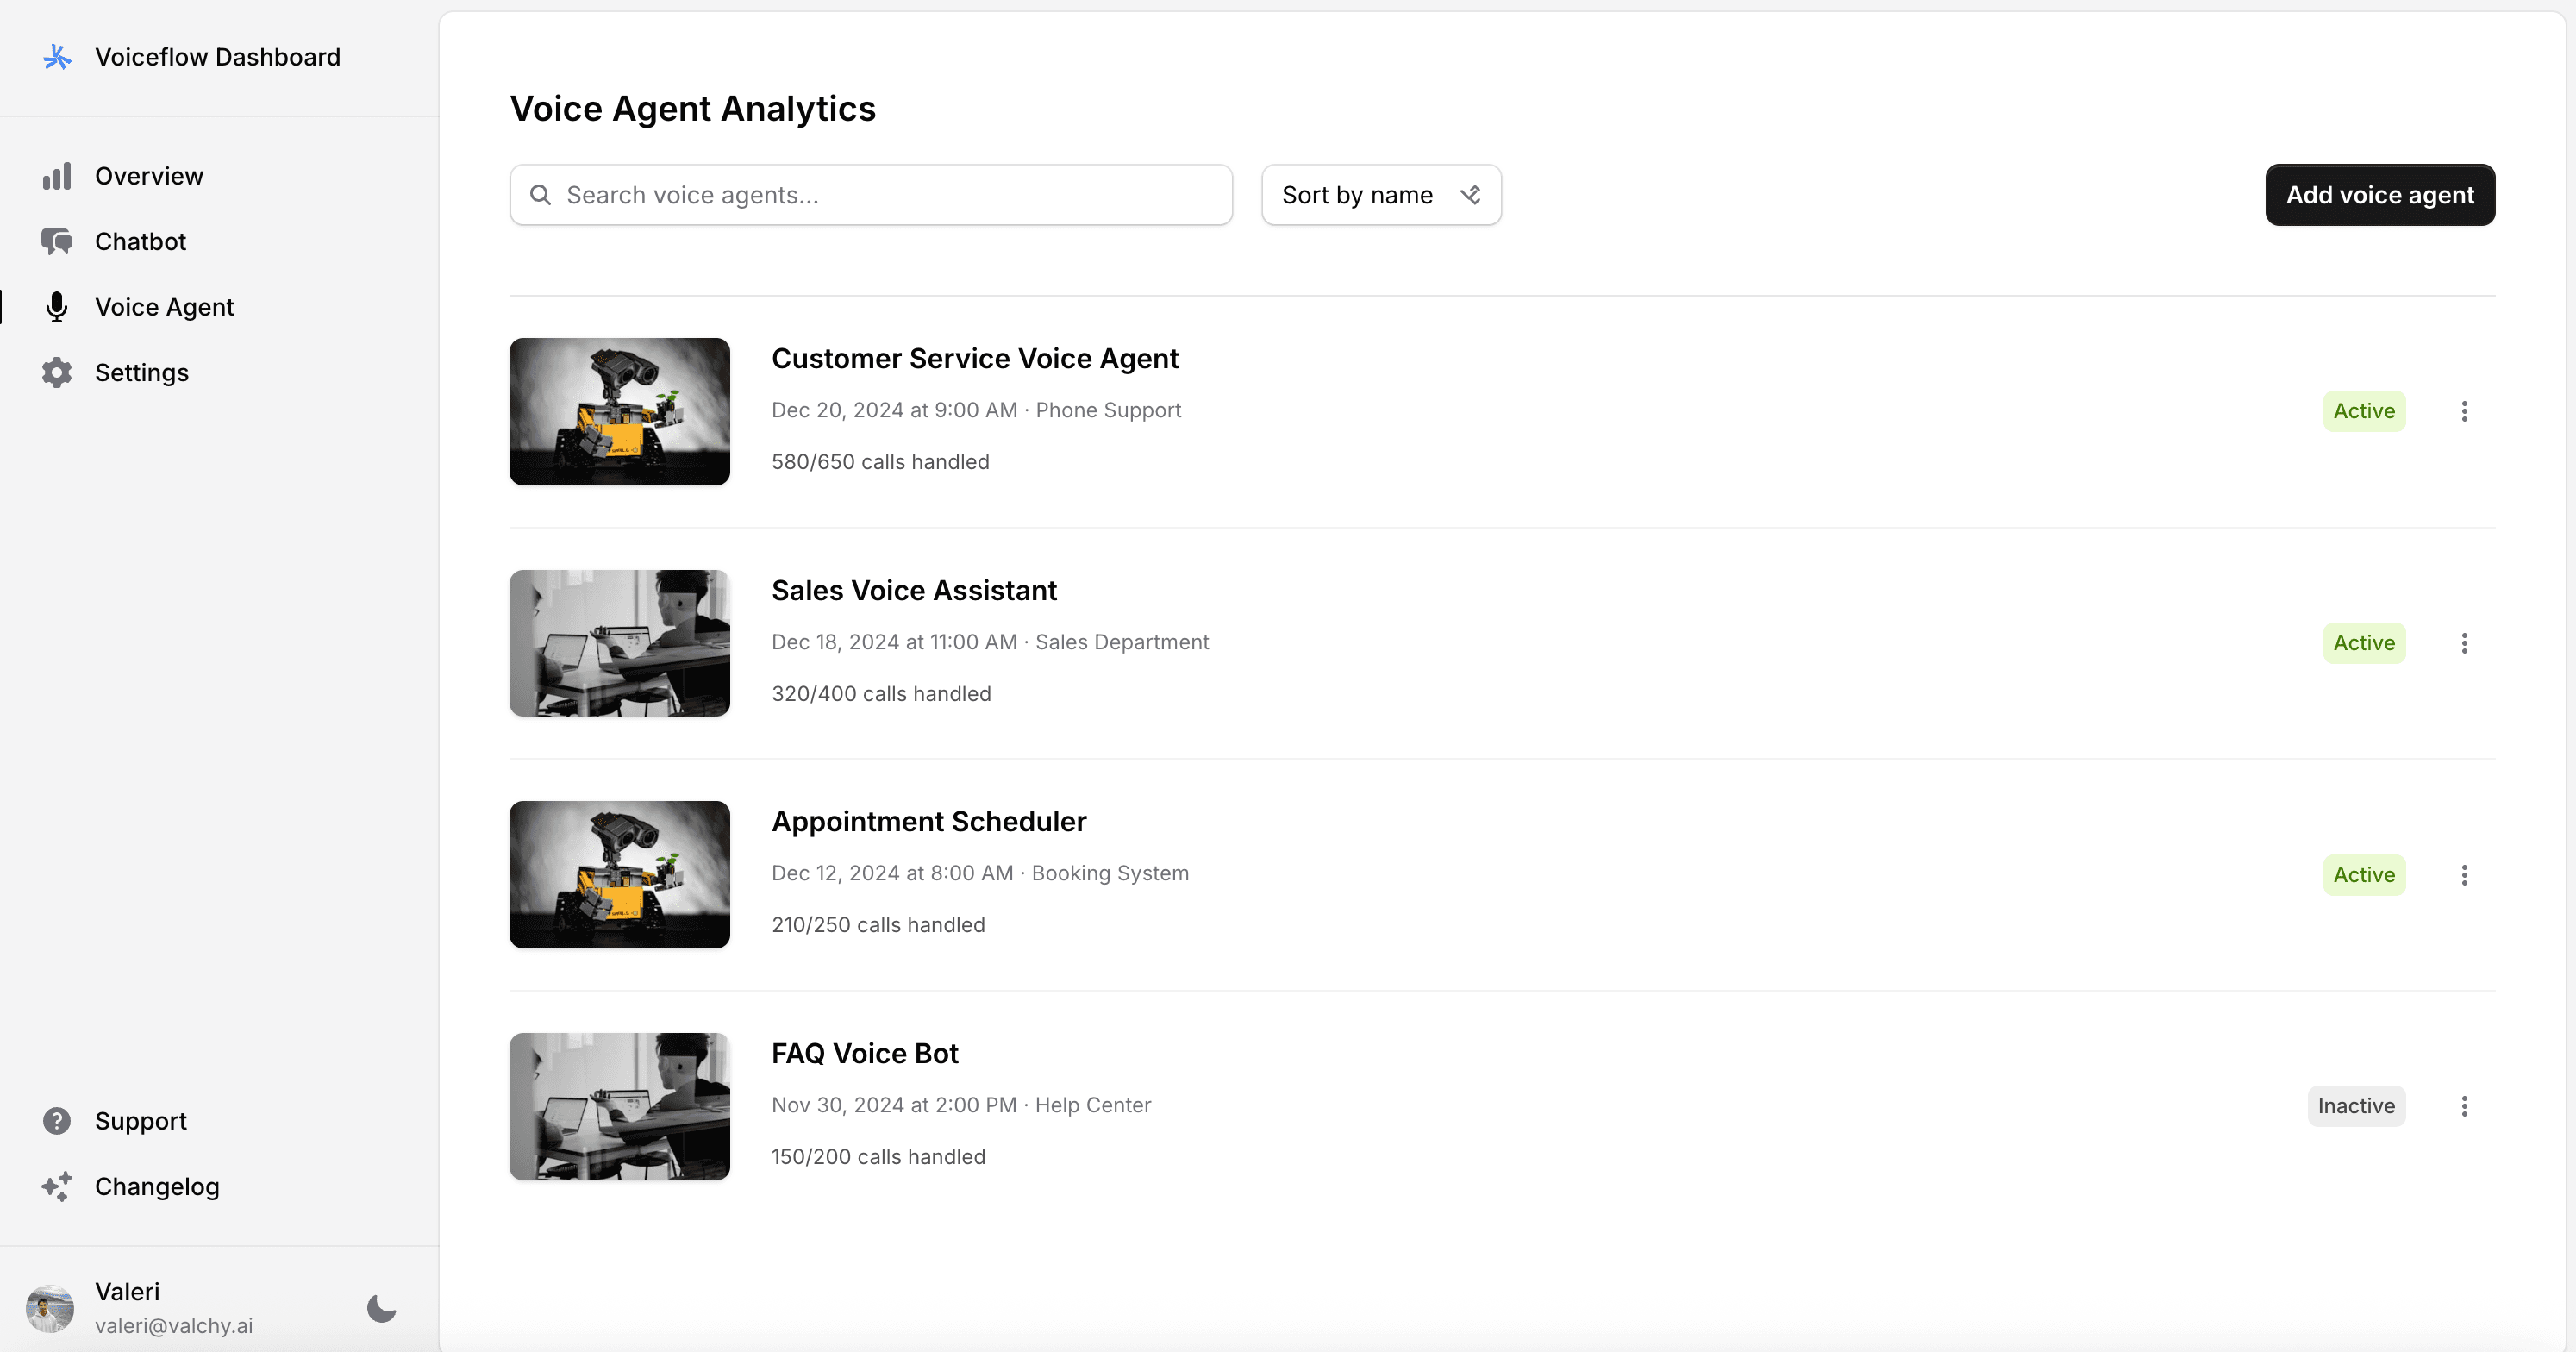Image resolution: width=2576 pixels, height=1352 pixels.
Task: Toggle dark mode with moon icon
Action: (x=381, y=1308)
